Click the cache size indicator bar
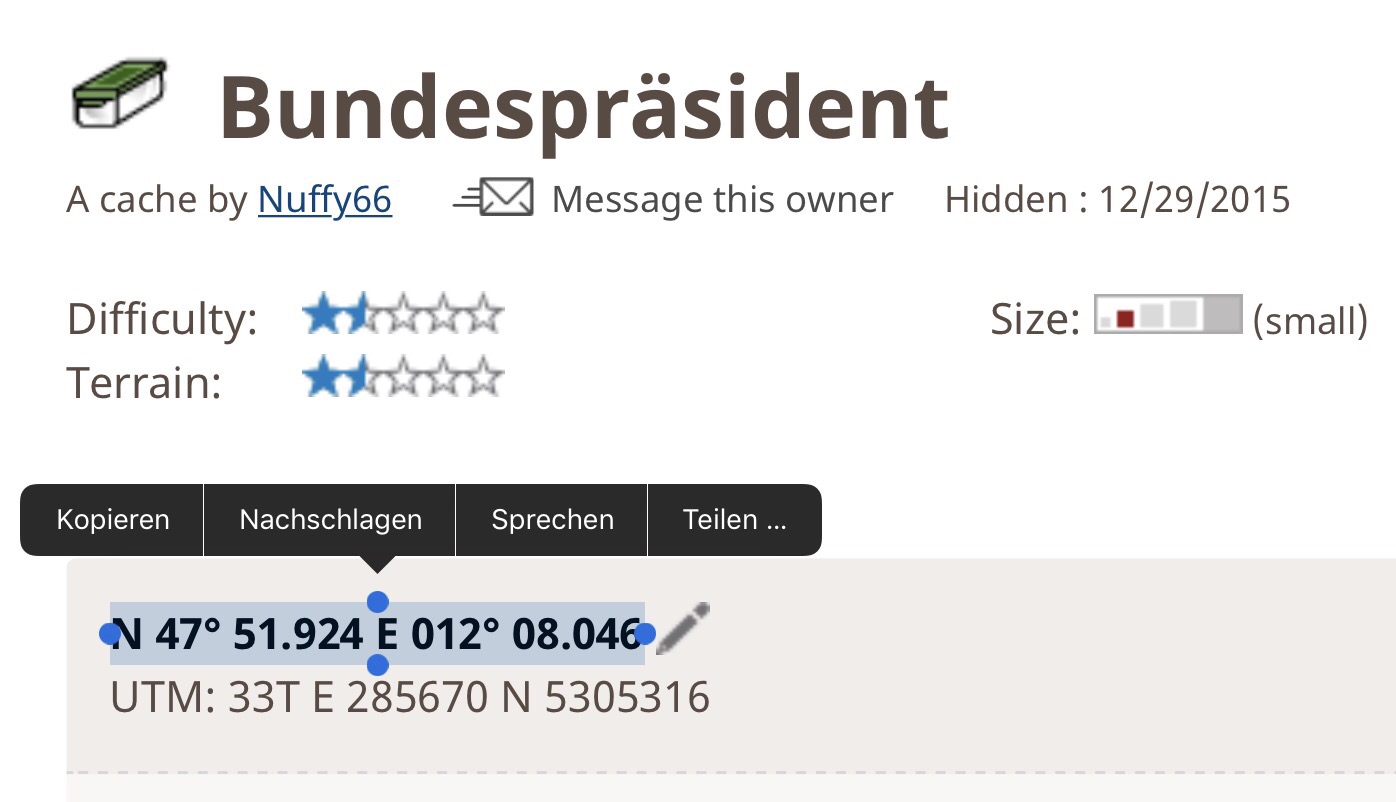 coord(1168,315)
